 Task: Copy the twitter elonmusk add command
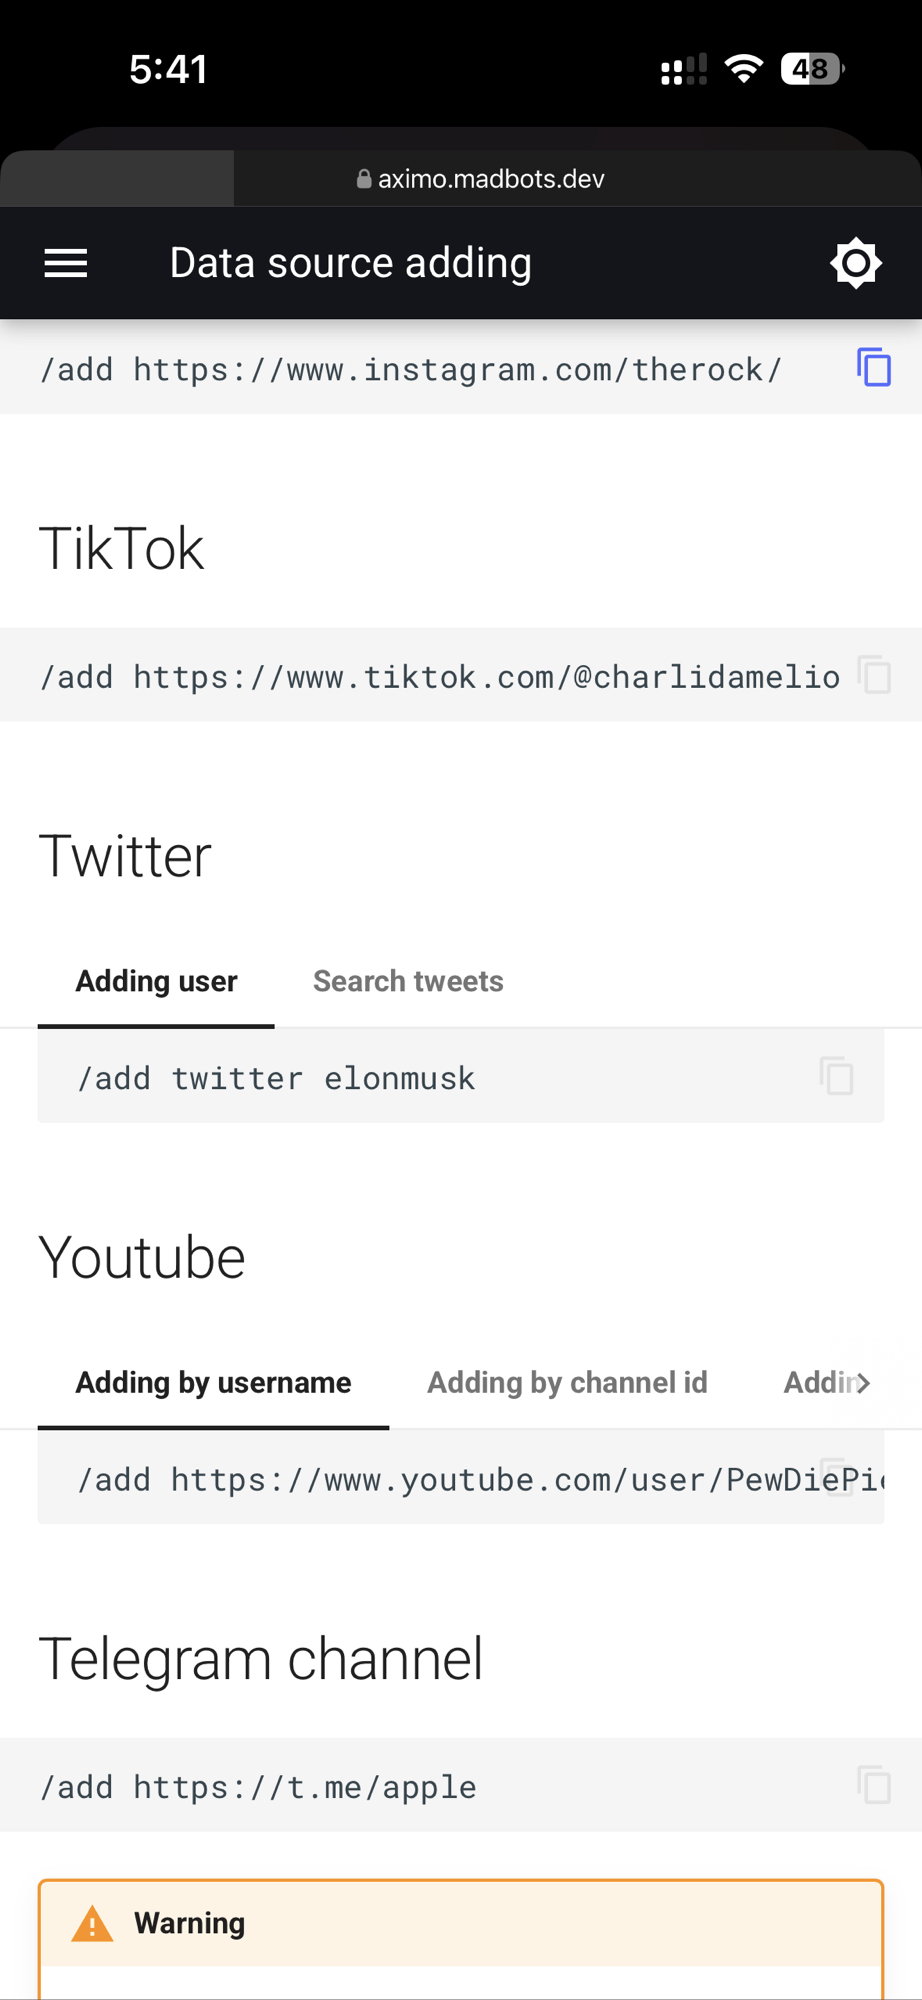pos(836,1076)
